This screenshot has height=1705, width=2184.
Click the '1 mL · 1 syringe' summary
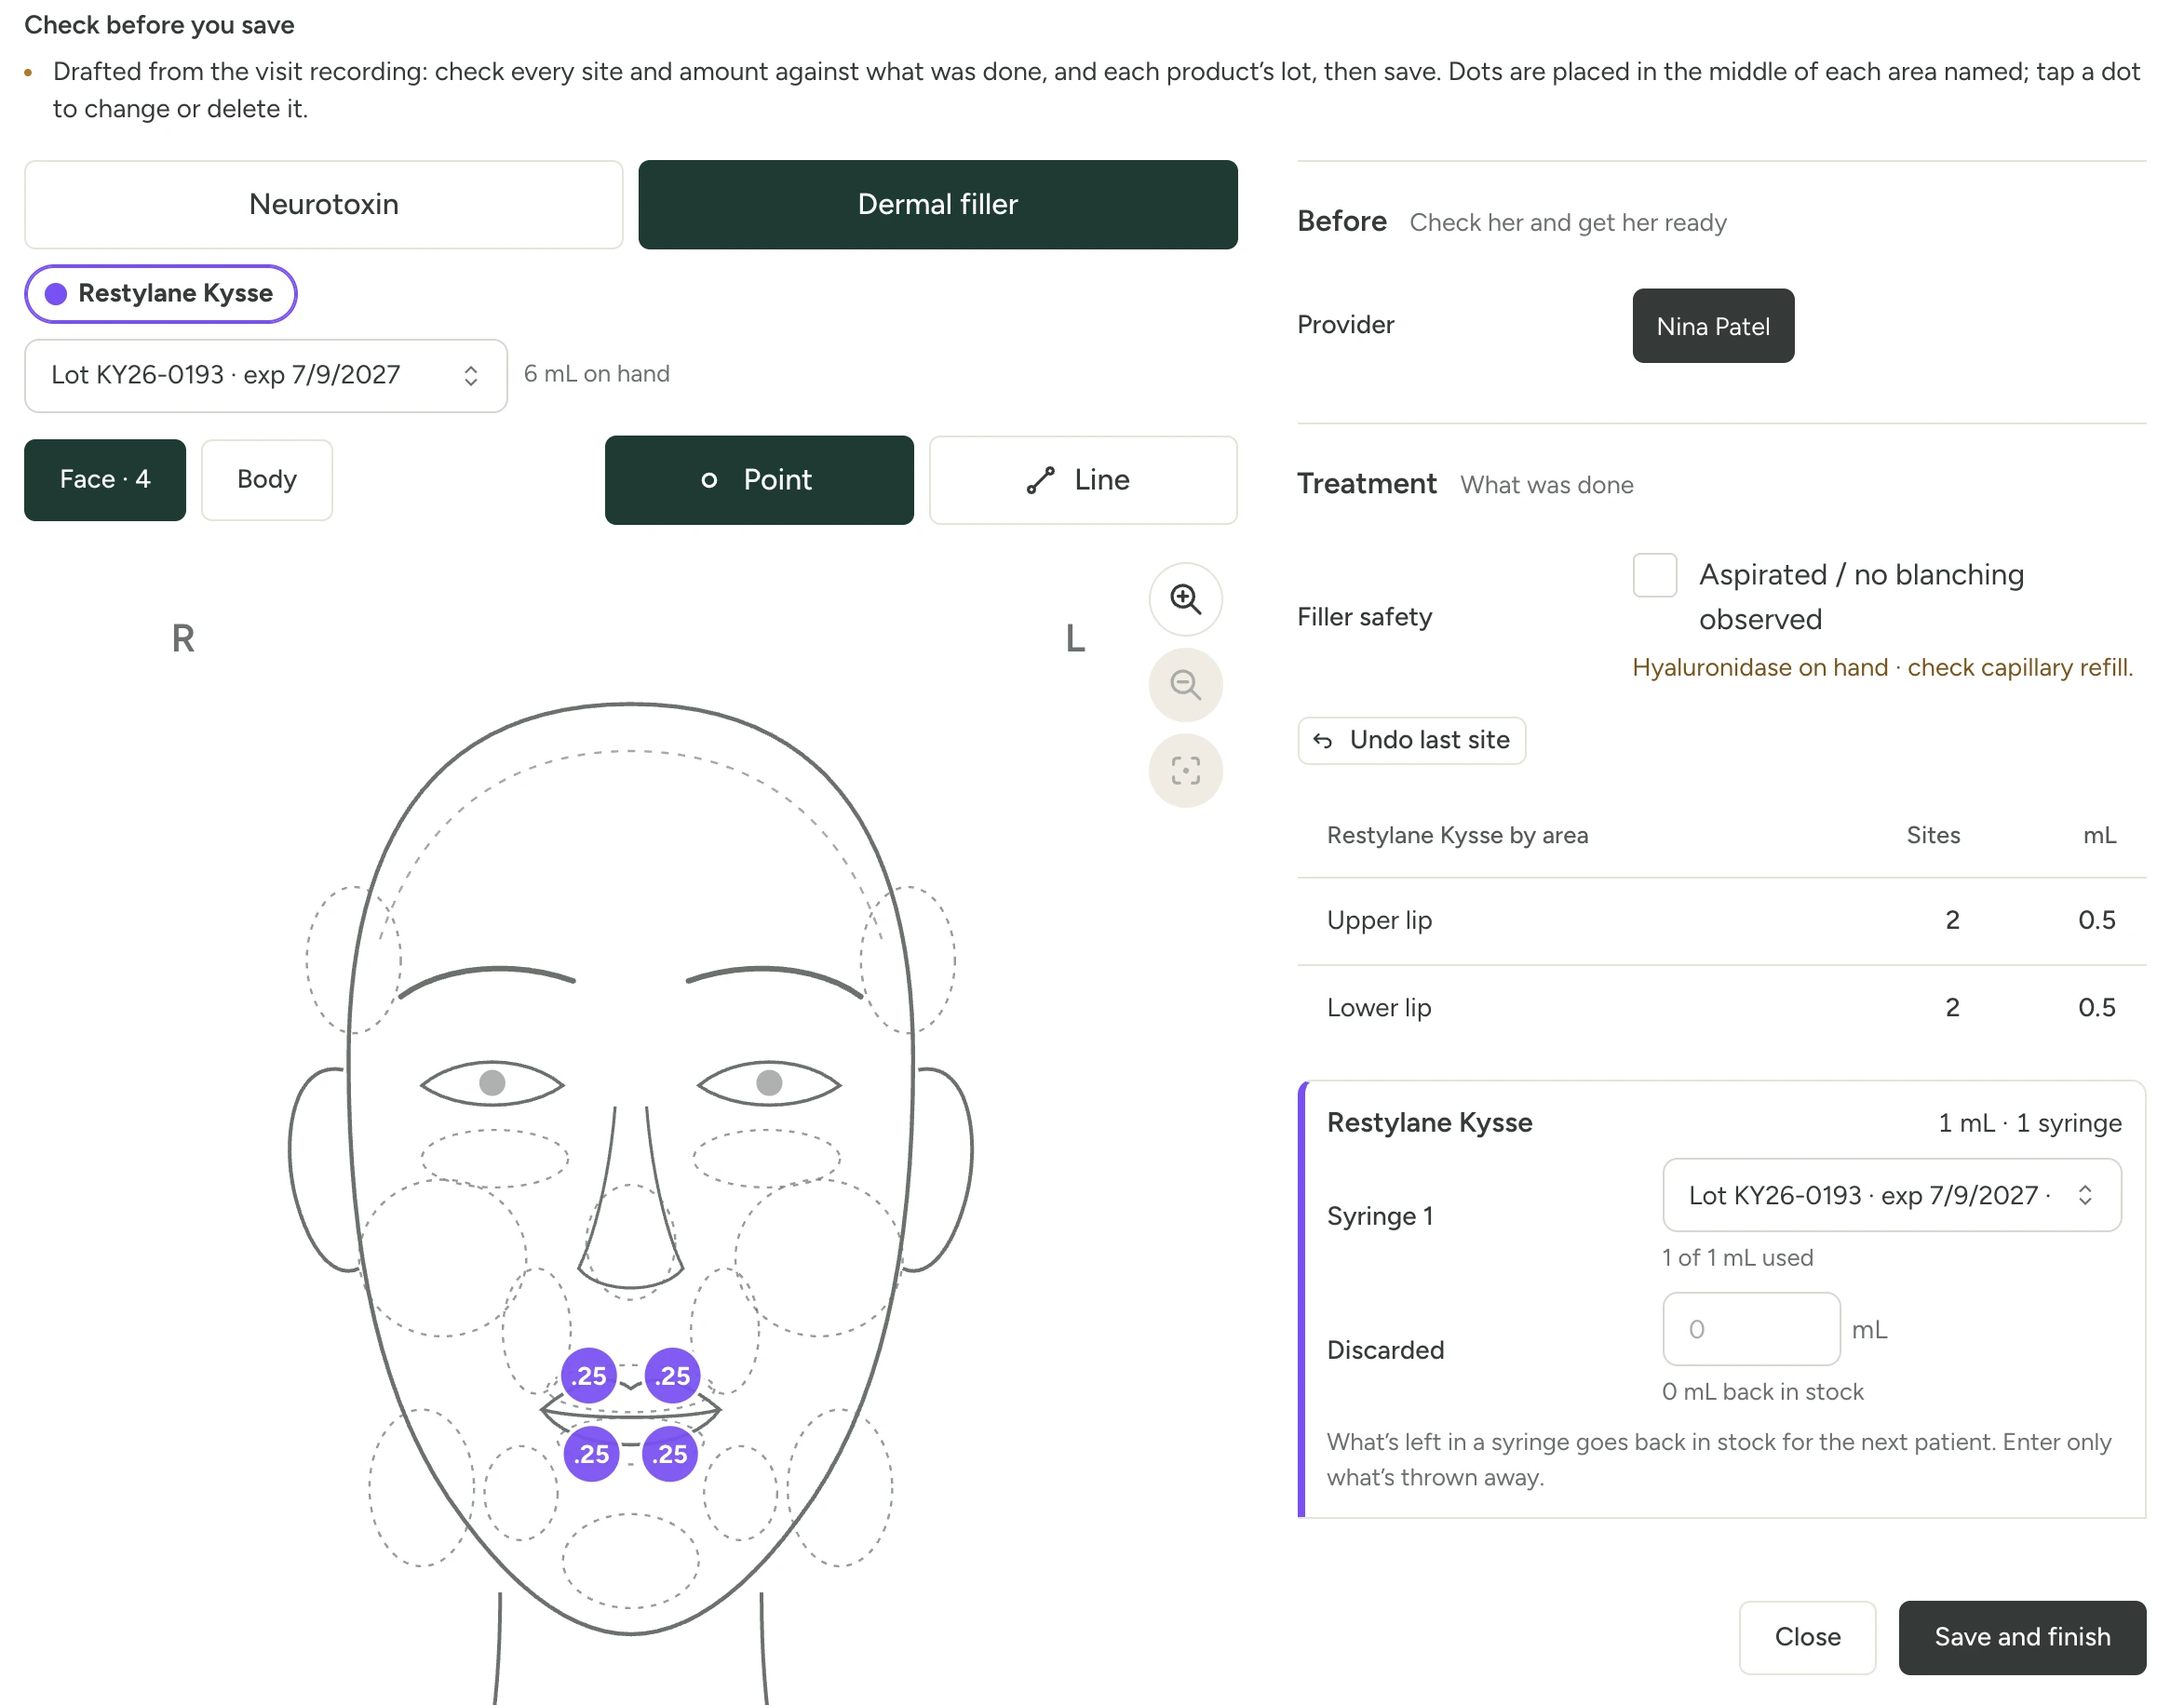coord(2029,1123)
